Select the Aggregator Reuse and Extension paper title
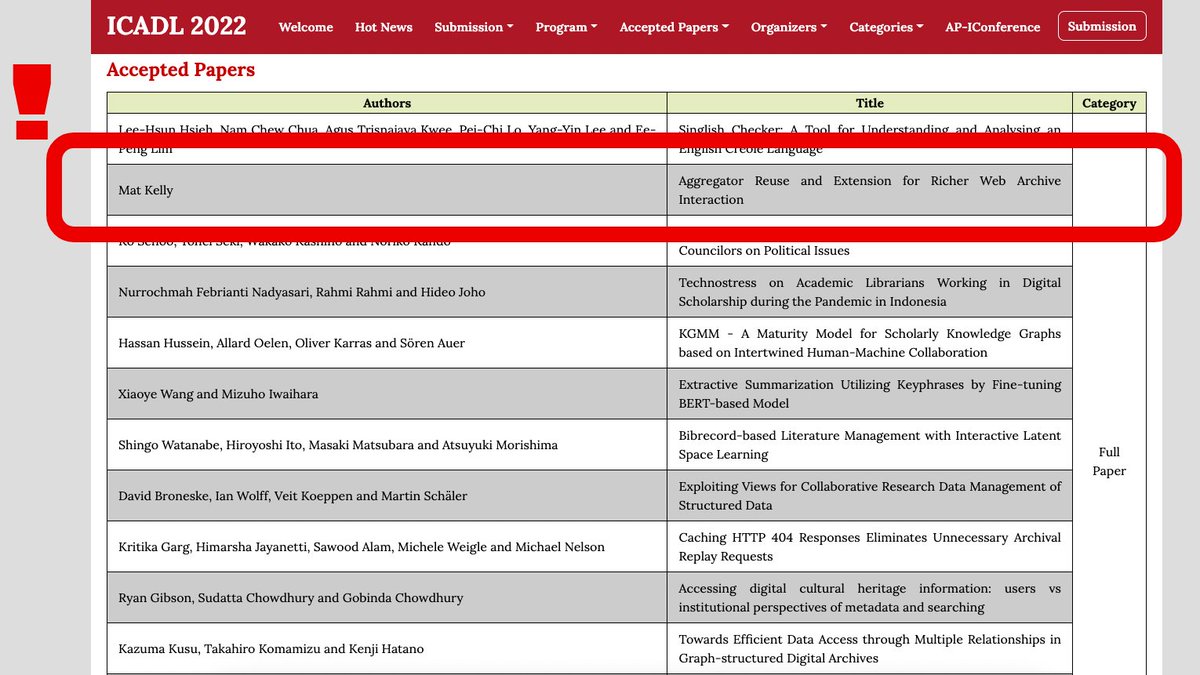The image size is (1200, 675). click(870, 190)
